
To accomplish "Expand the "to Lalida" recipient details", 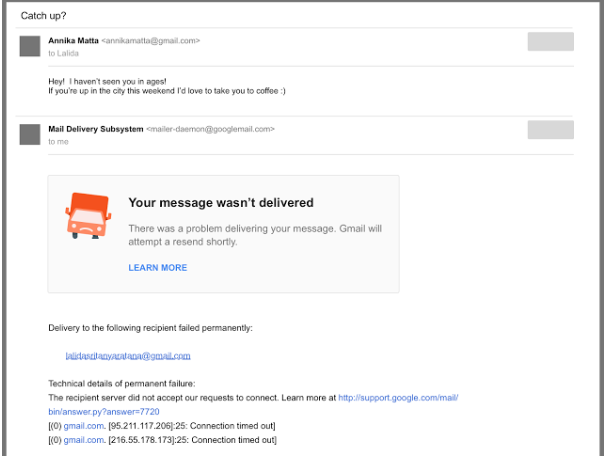I will 62,54.
